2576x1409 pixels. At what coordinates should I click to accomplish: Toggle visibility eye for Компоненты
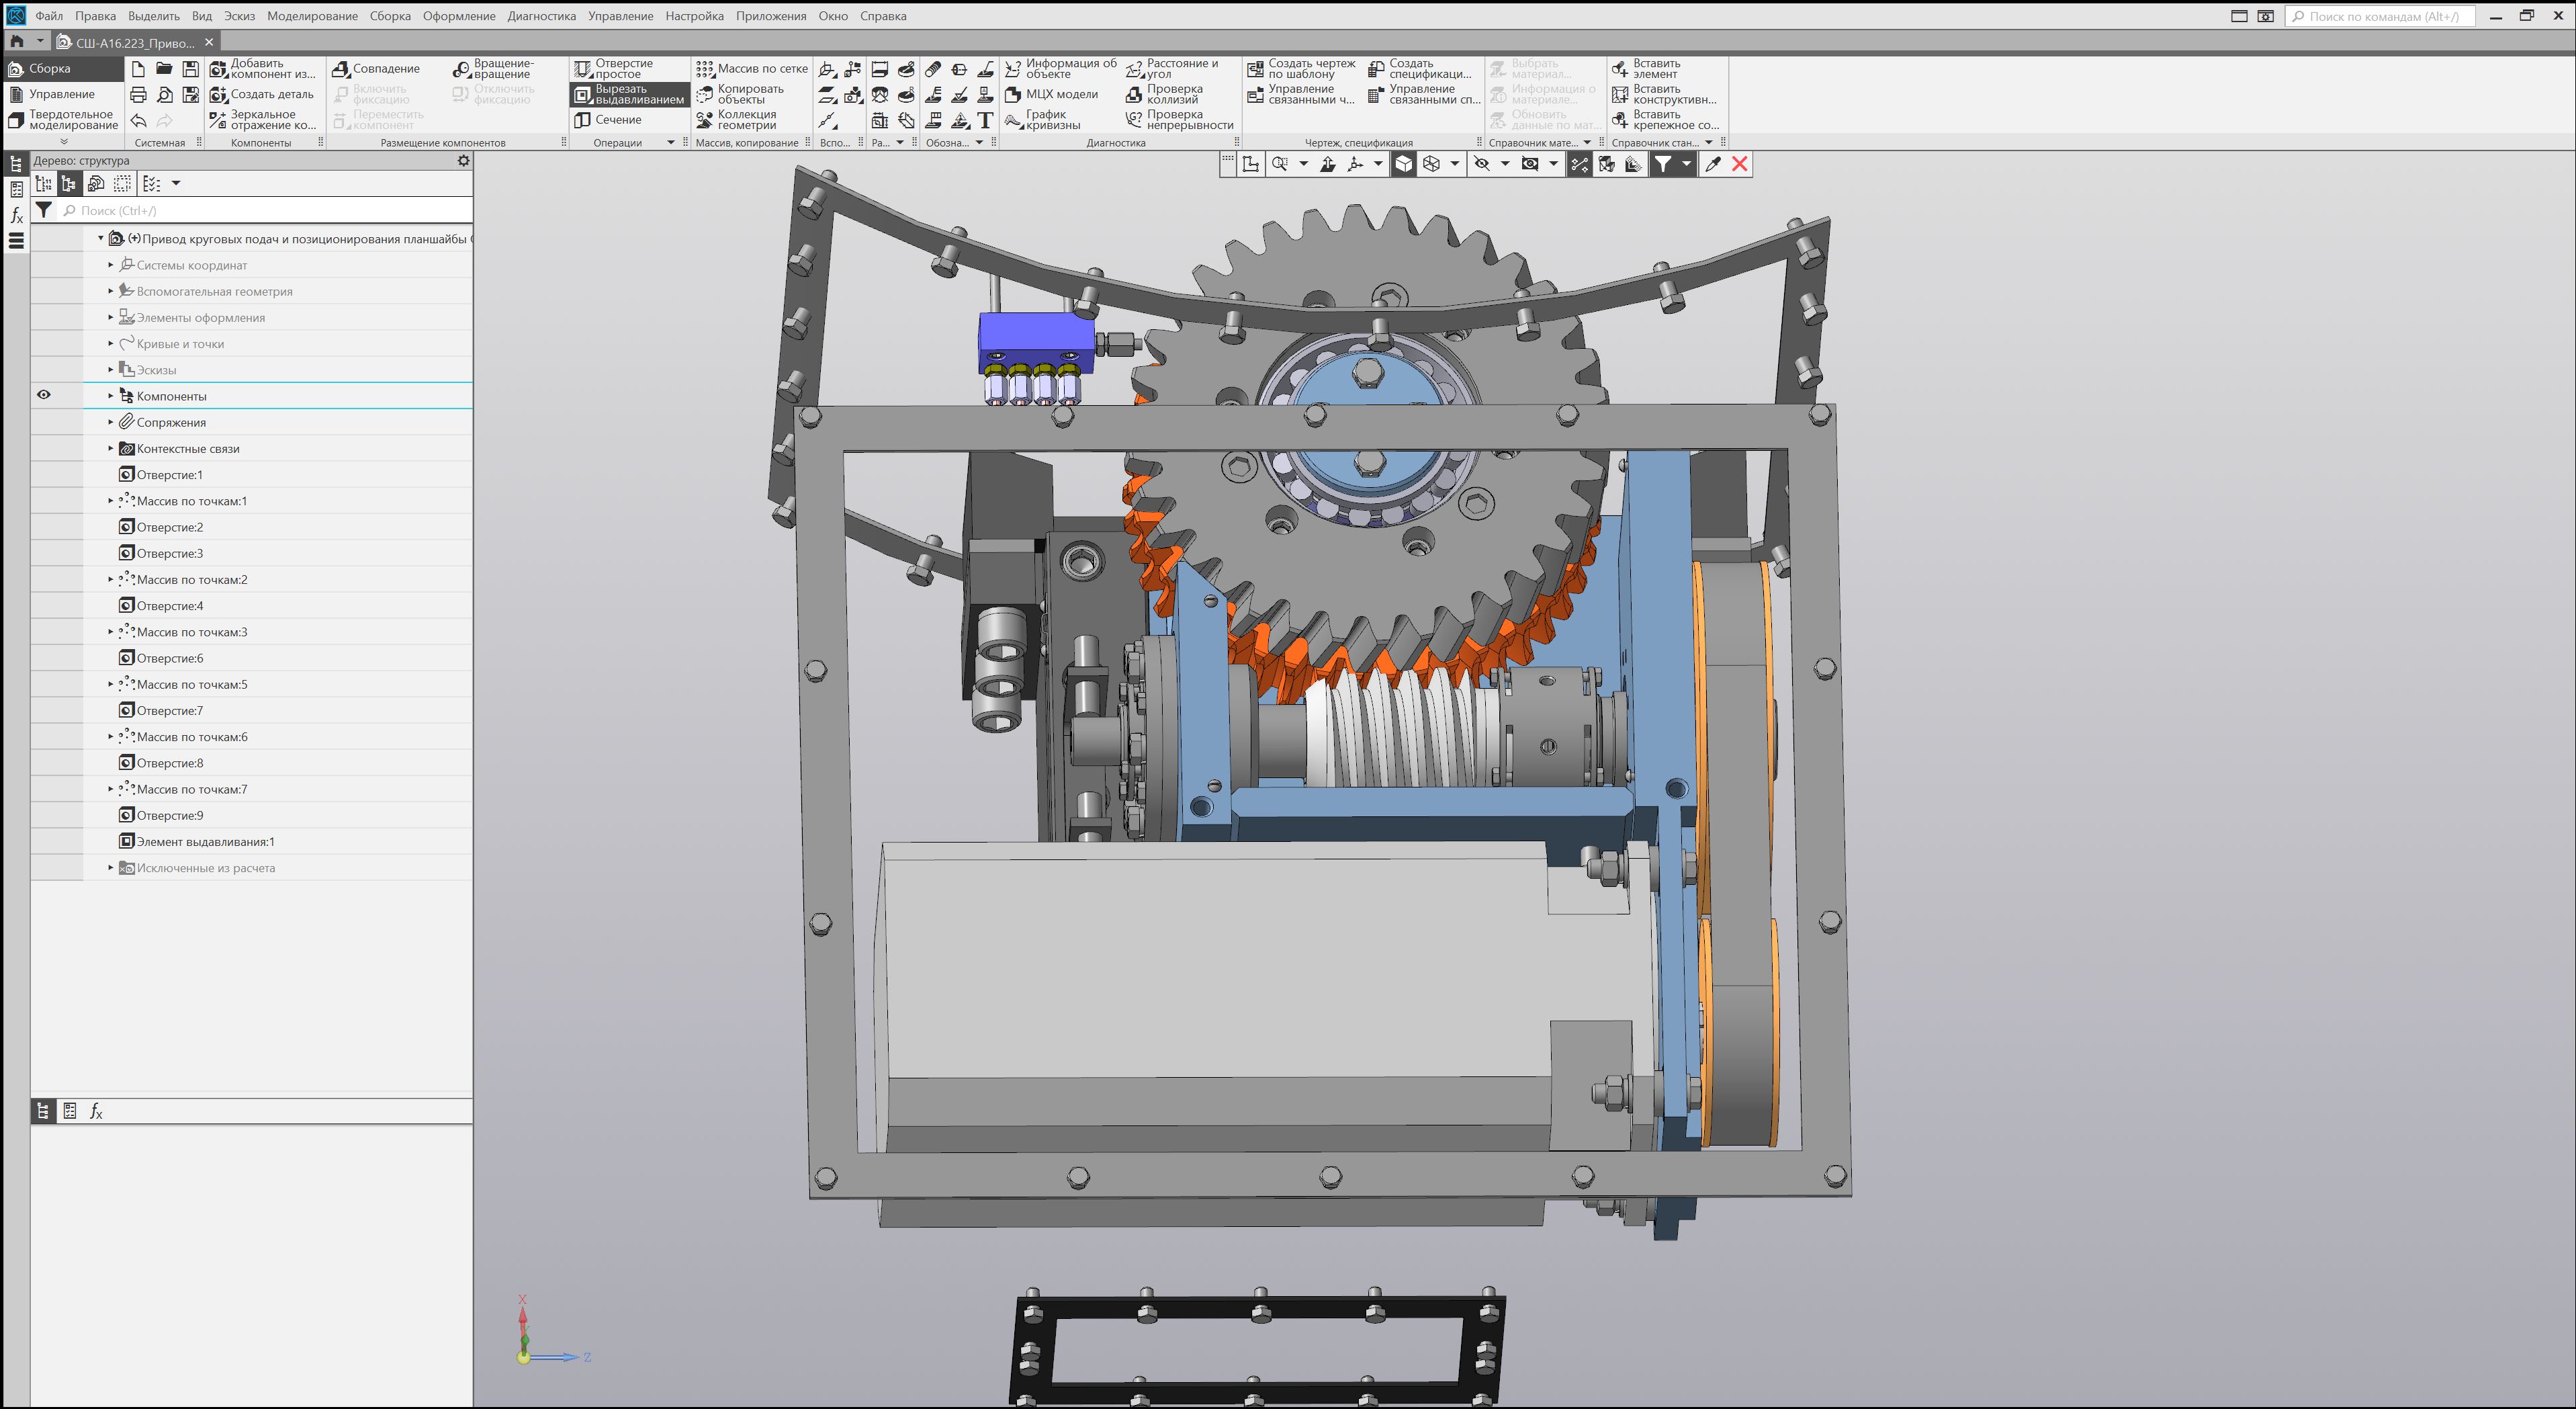click(x=44, y=395)
